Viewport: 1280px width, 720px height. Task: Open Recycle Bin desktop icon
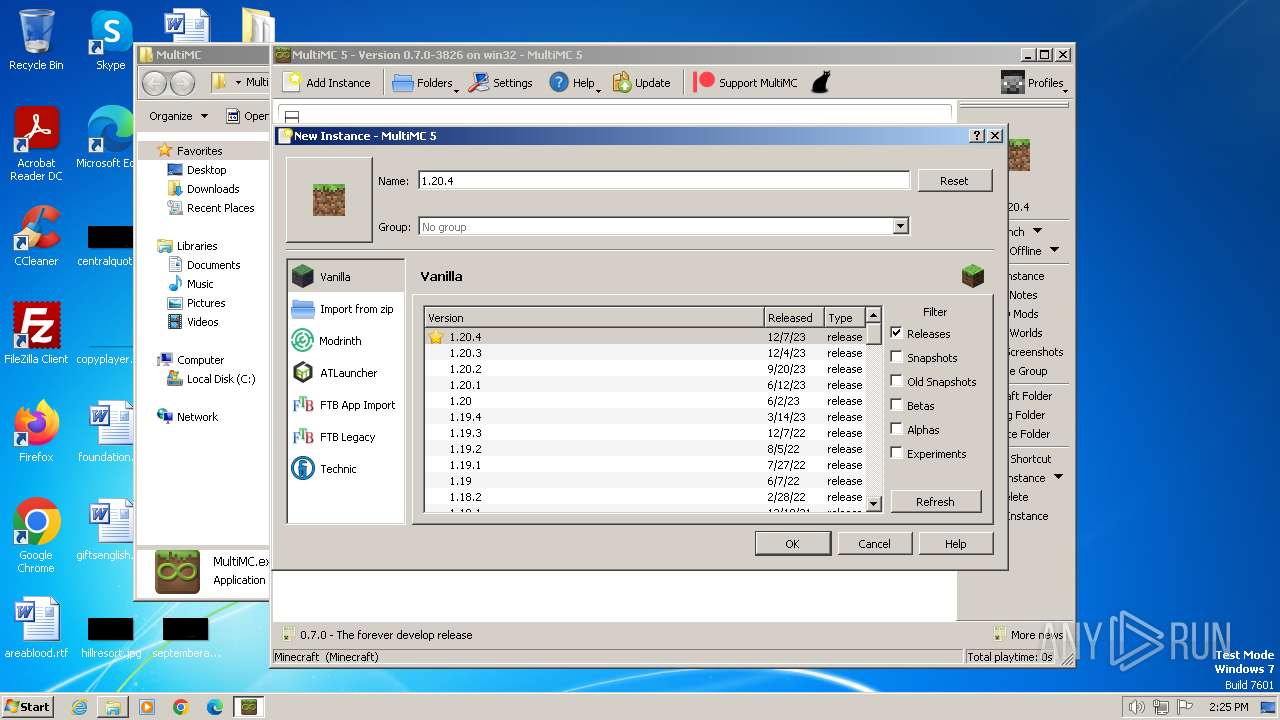[36, 40]
